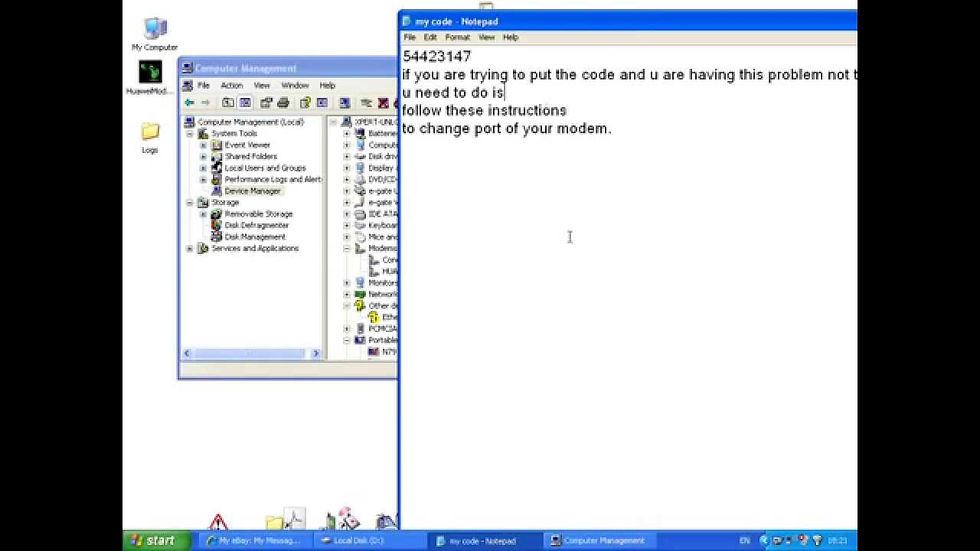Viewport: 980px width, 551px height.
Task: Click the Forward arrow in Computer Management toolbar
Action: pyautogui.click(x=206, y=103)
